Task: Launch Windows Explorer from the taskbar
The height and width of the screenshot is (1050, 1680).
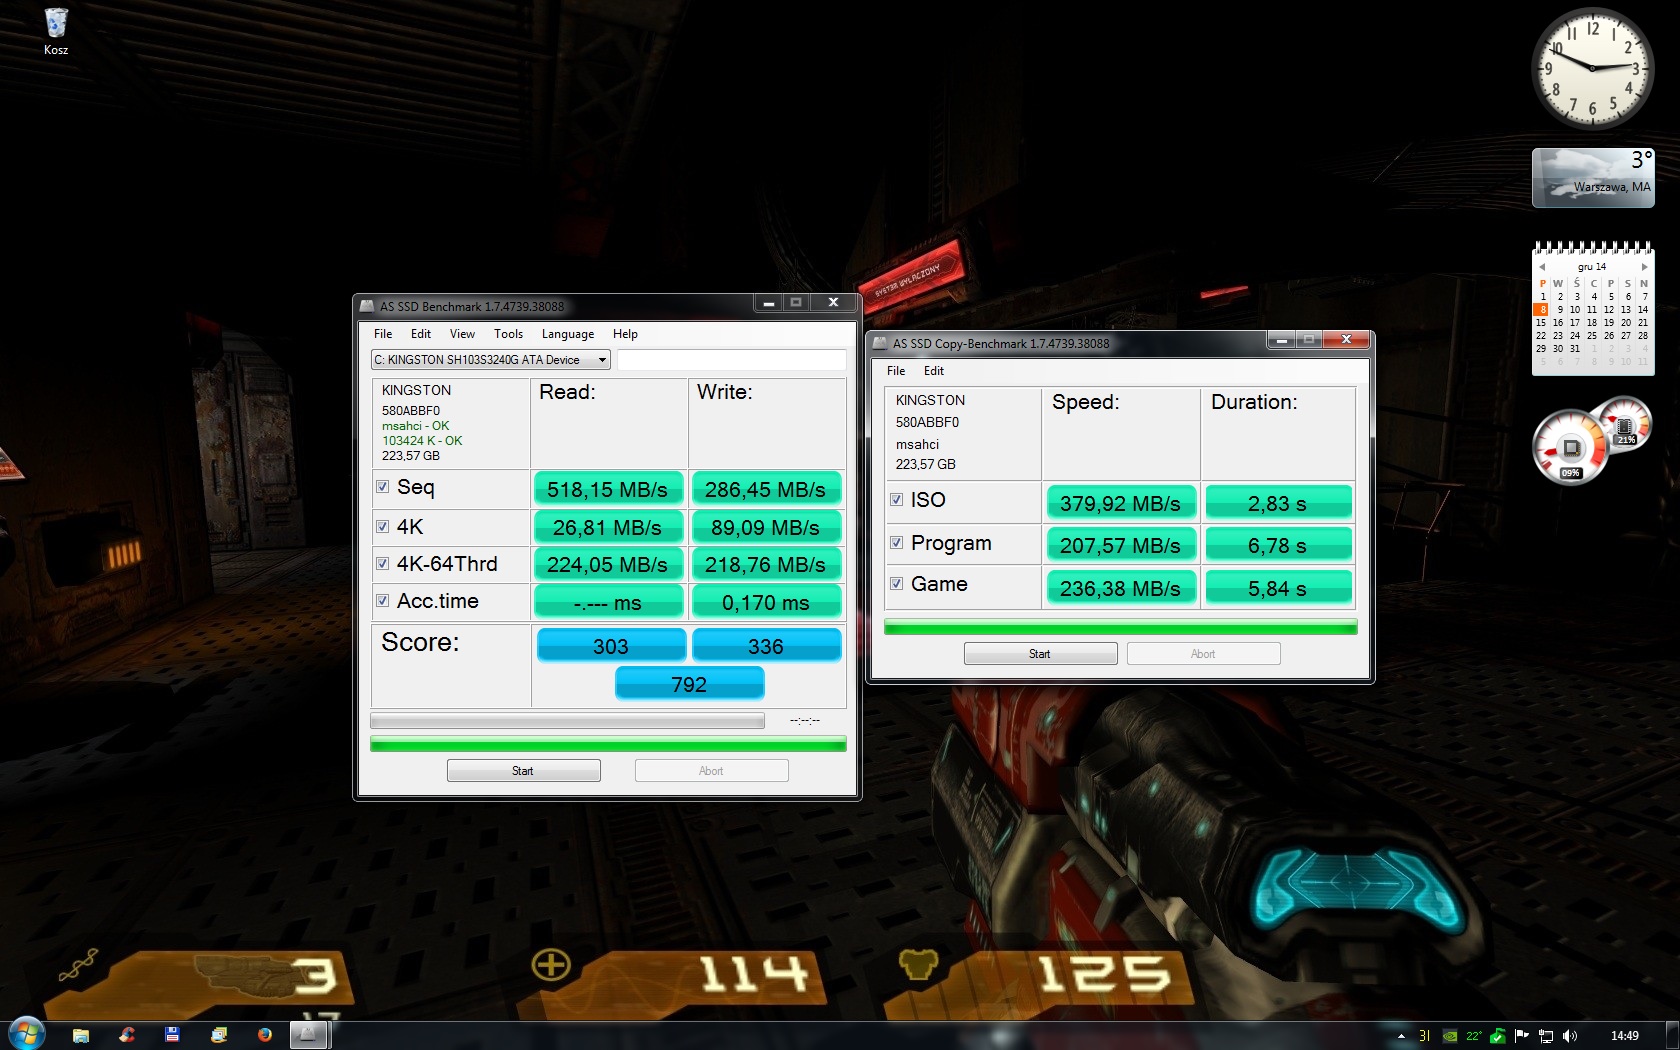Action: tap(81, 1035)
